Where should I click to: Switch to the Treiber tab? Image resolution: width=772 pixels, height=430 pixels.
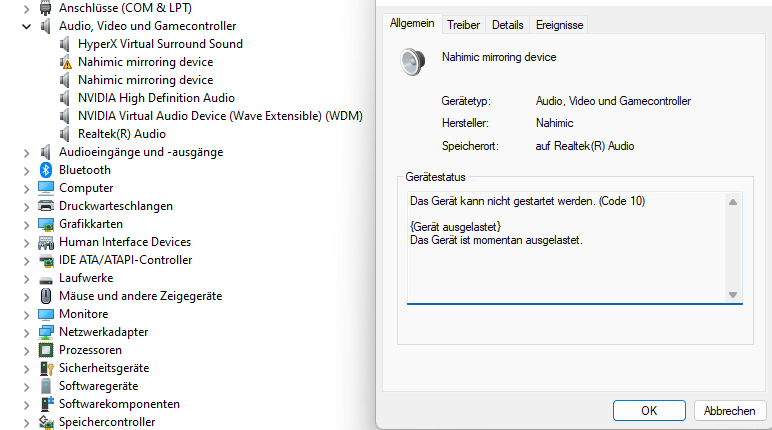[x=463, y=25]
